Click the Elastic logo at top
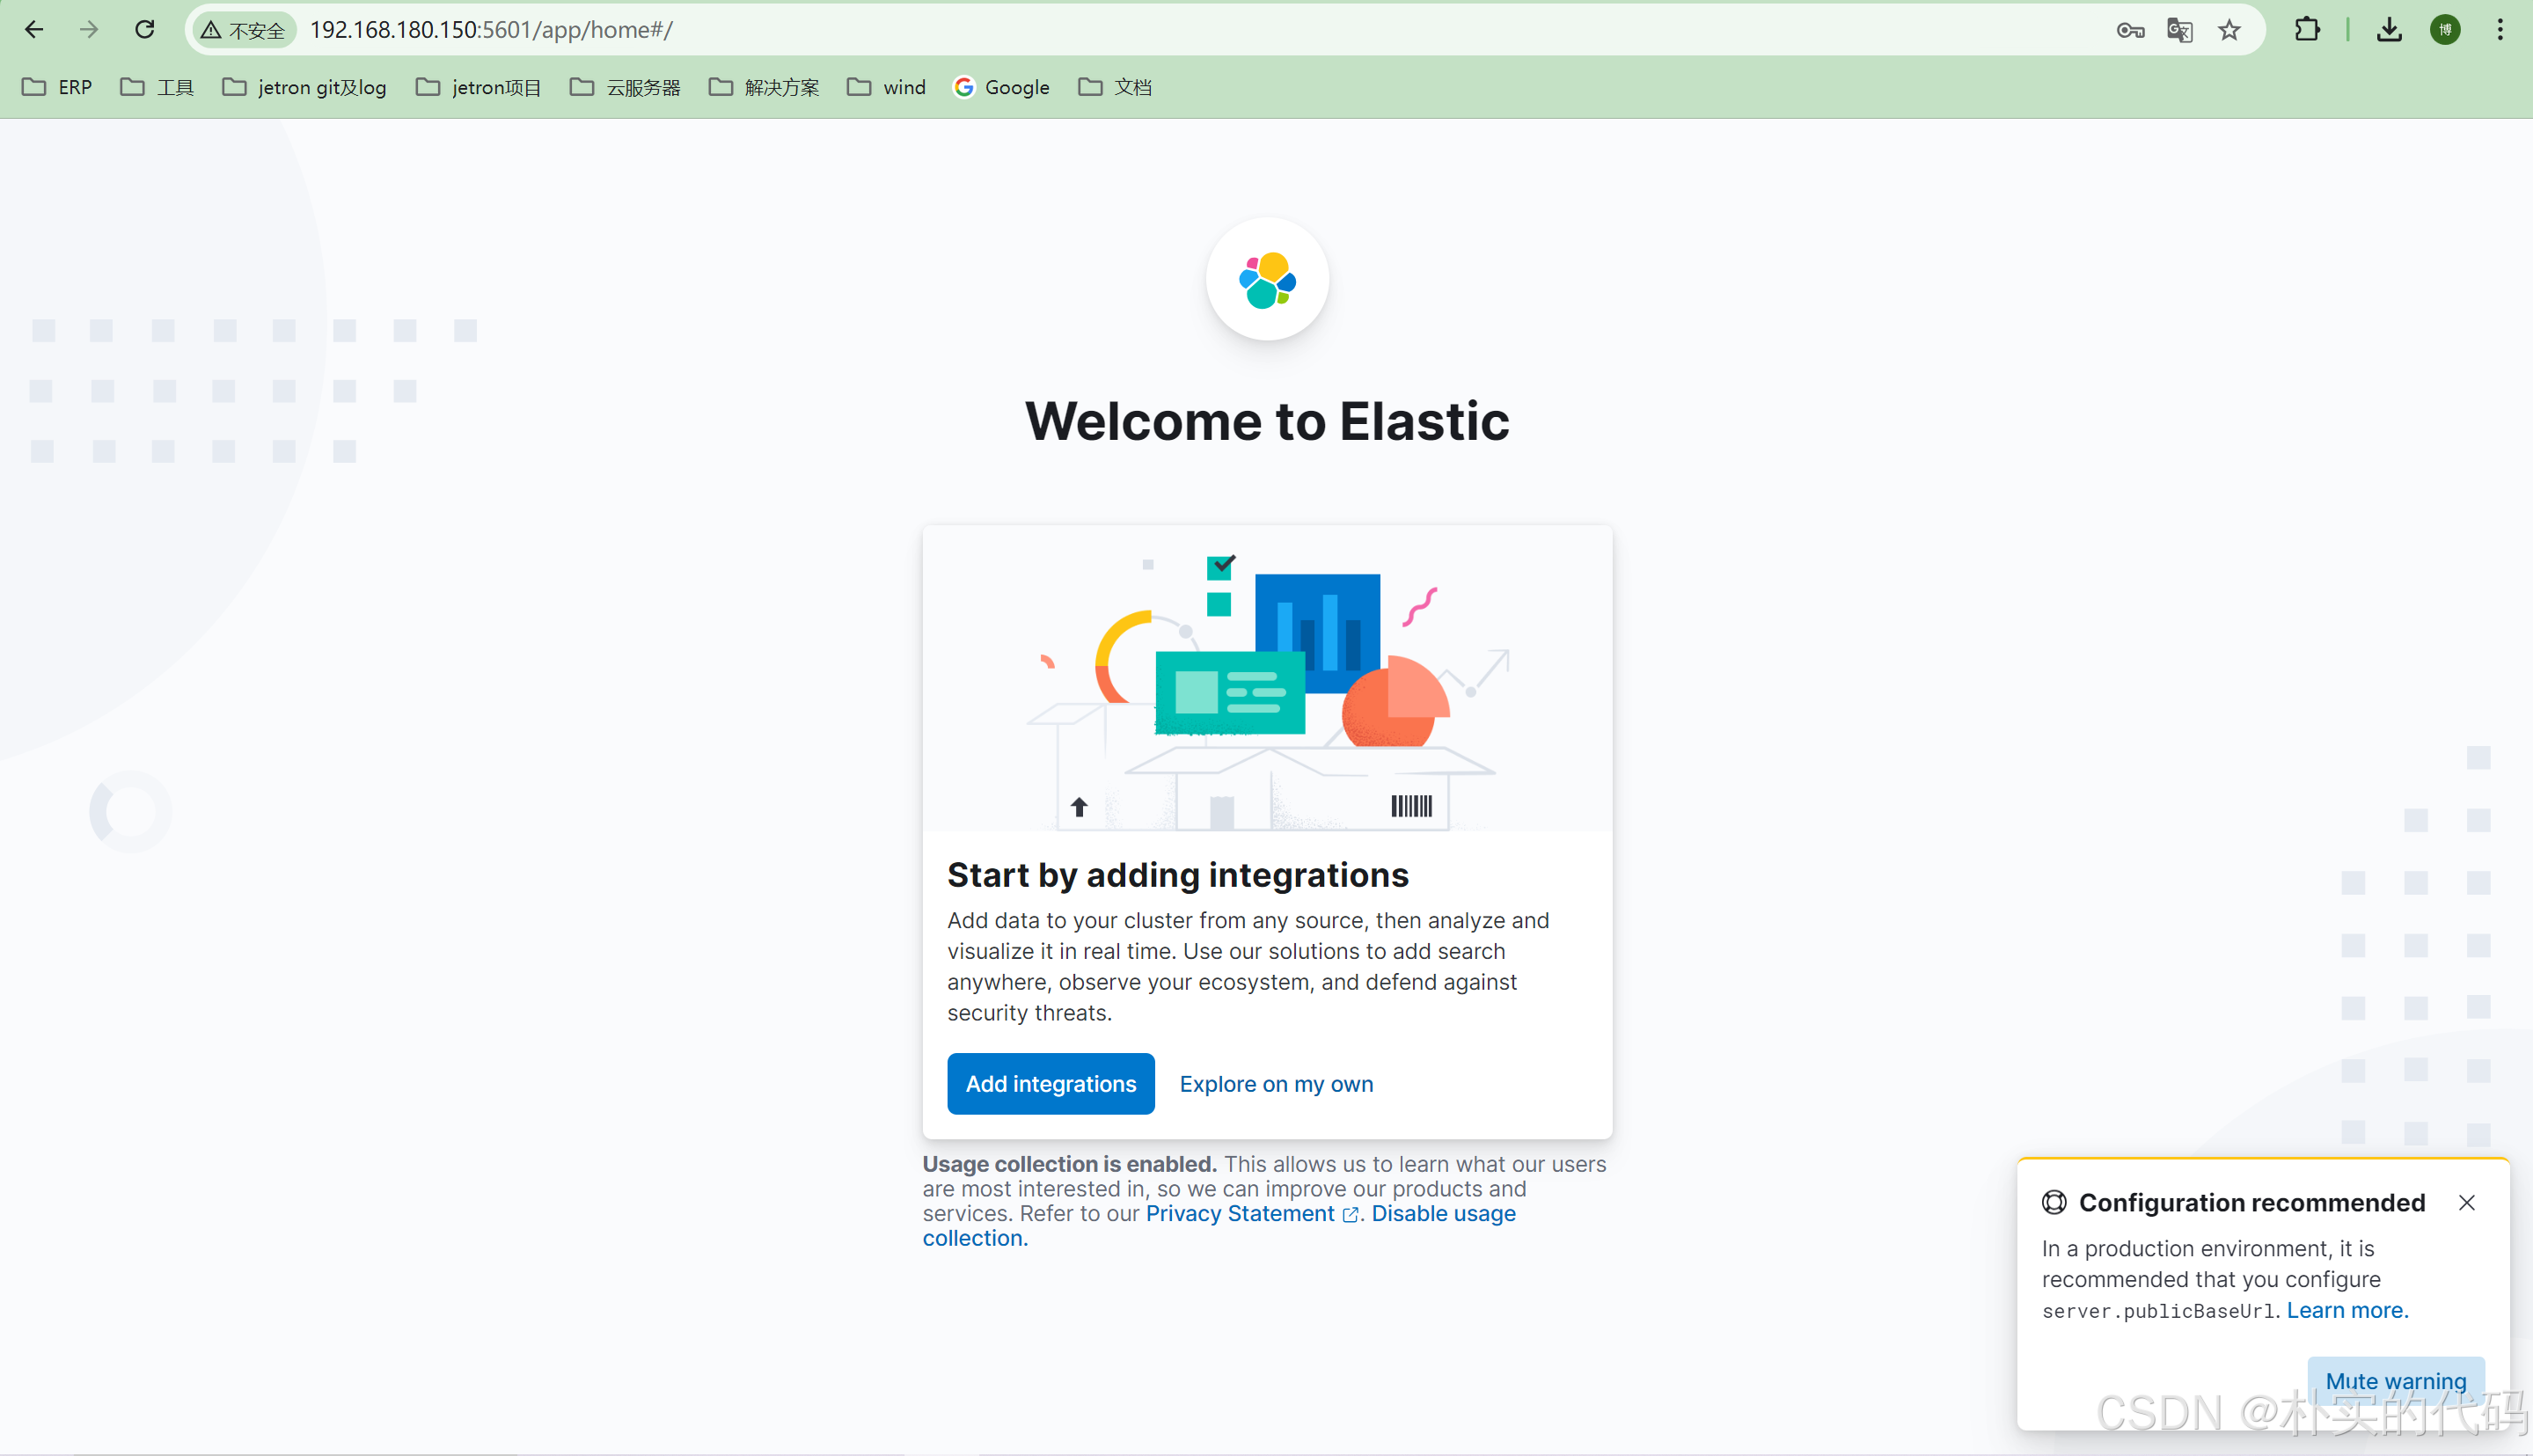This screenshot has width=2533, height=1456. [x=1267, y=280]
